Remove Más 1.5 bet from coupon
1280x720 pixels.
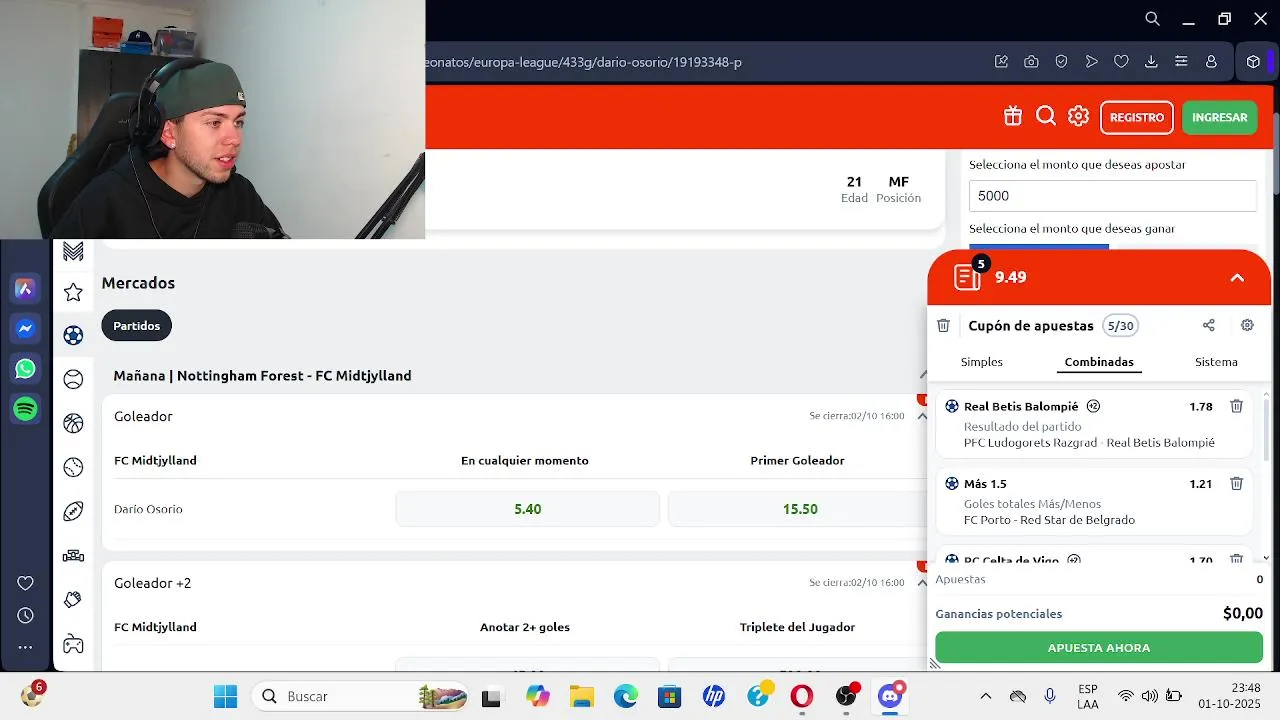(x=1236, y=483)
